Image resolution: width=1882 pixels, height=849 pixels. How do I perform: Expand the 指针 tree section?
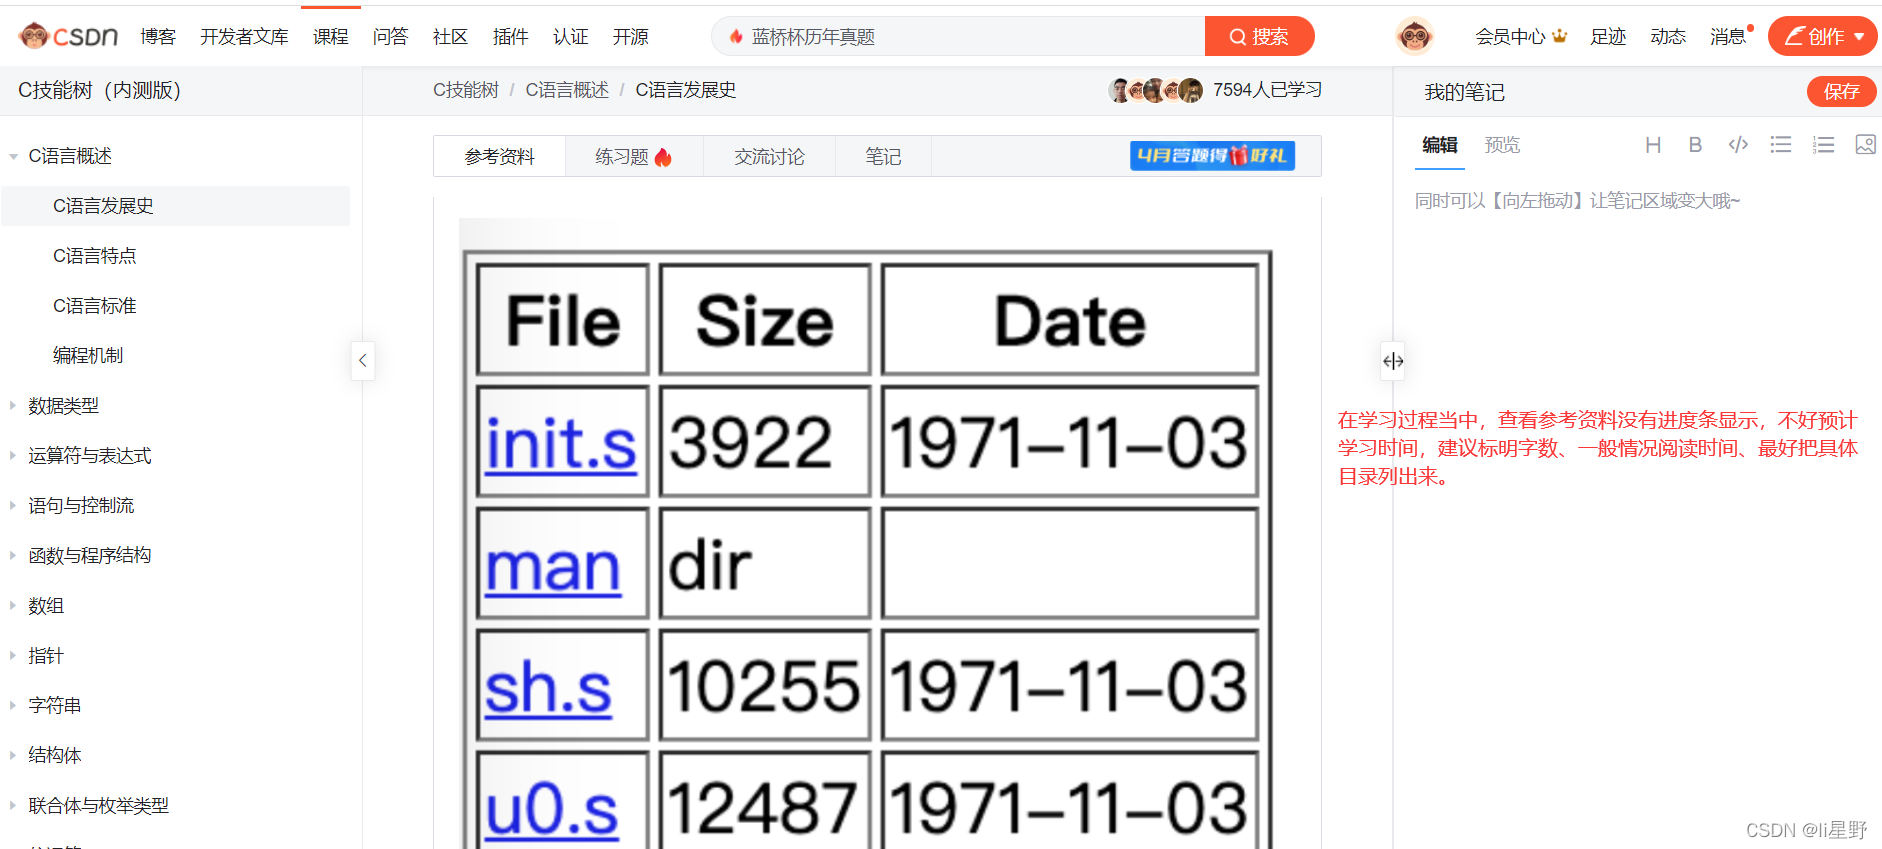click(x=13, y=656)
